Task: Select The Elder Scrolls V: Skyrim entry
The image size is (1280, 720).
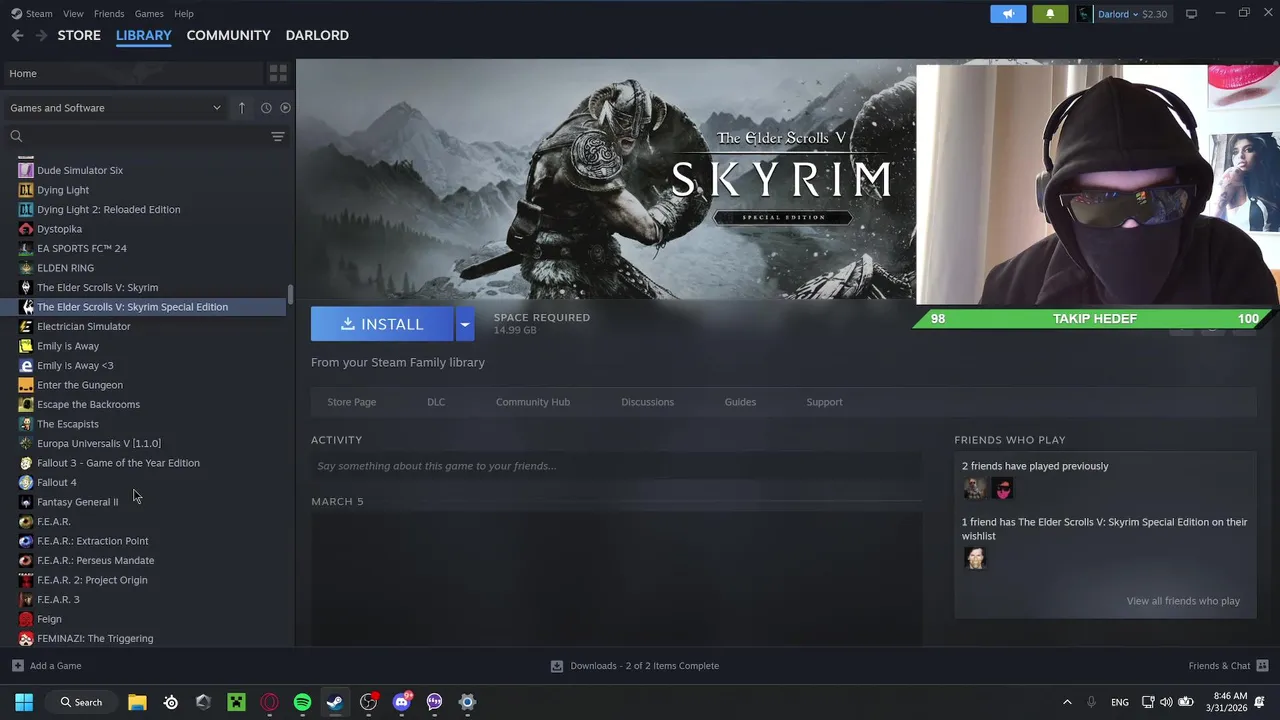Action: coord(97,287)
